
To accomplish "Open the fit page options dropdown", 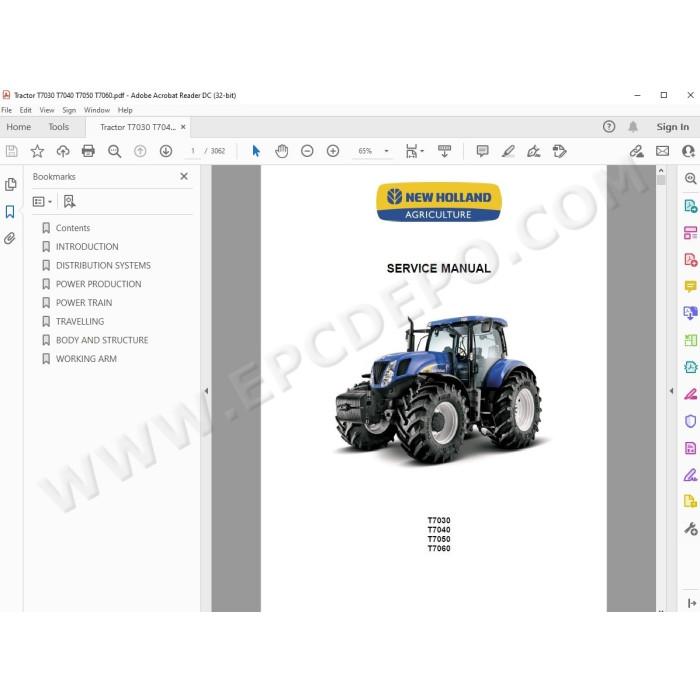I will pyautogui.click(x=414, y=151).
